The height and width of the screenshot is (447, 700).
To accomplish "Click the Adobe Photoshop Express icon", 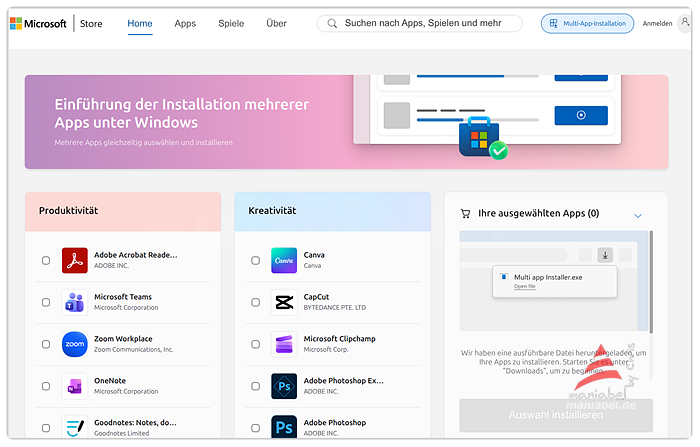I will pyautogui.click(x=284, y=386).
